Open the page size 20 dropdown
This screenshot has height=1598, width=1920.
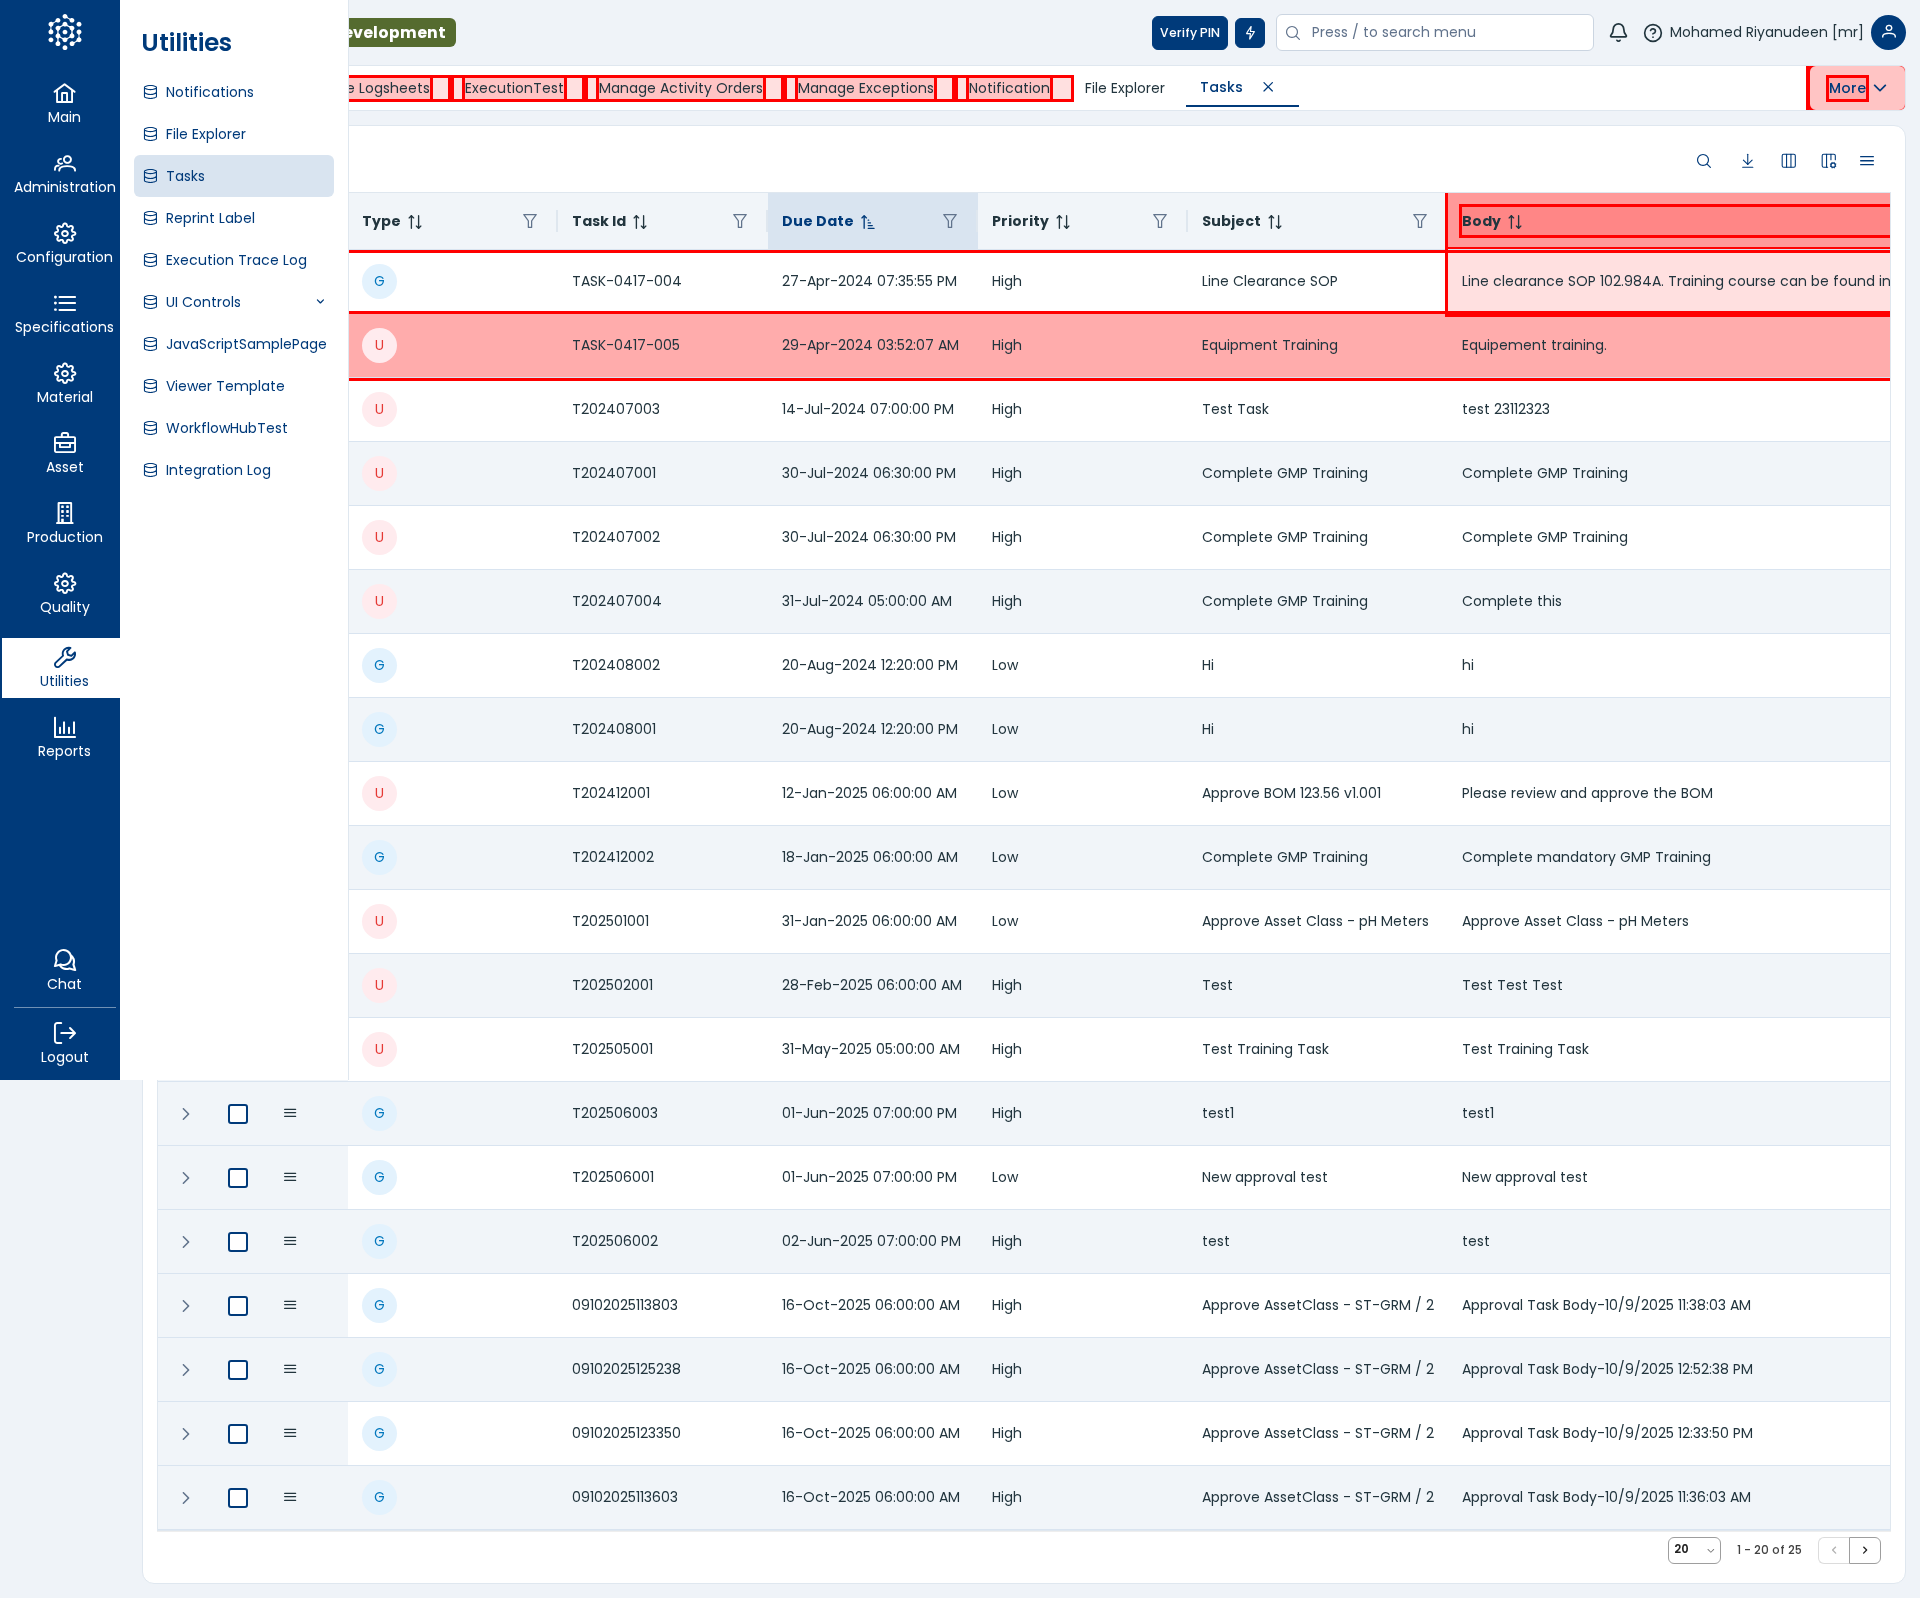point(1694,1550)
